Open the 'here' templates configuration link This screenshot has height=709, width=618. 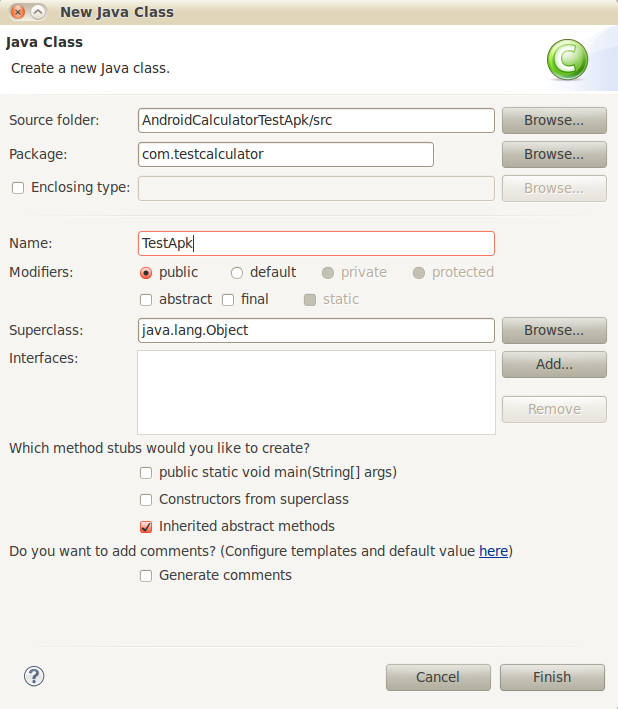pyautogui.click(x=493, y=550)
